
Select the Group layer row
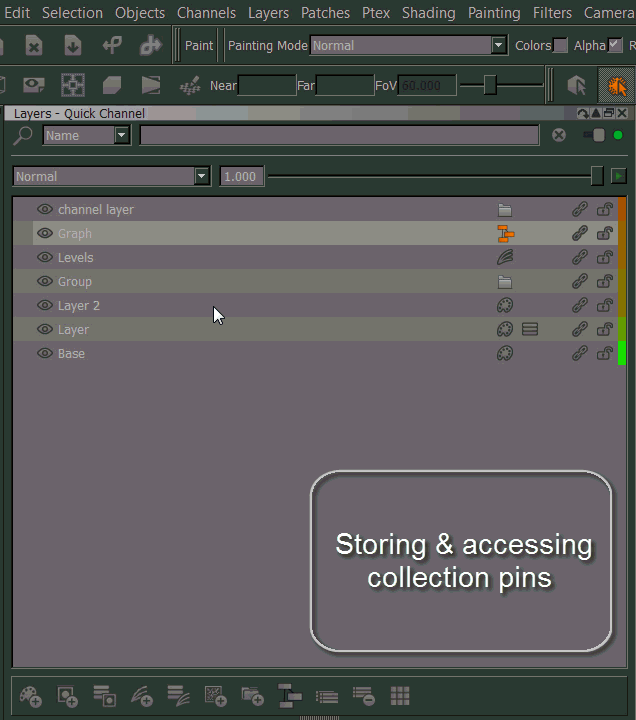click(x=250, y=282)
